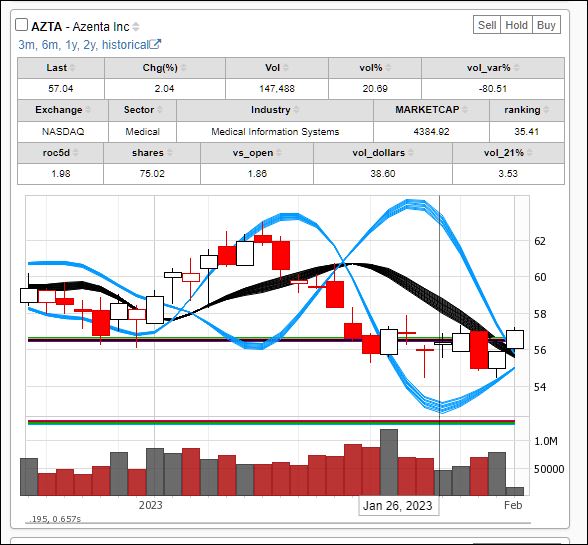Click the market cap value 4384.92

[431, 132]
